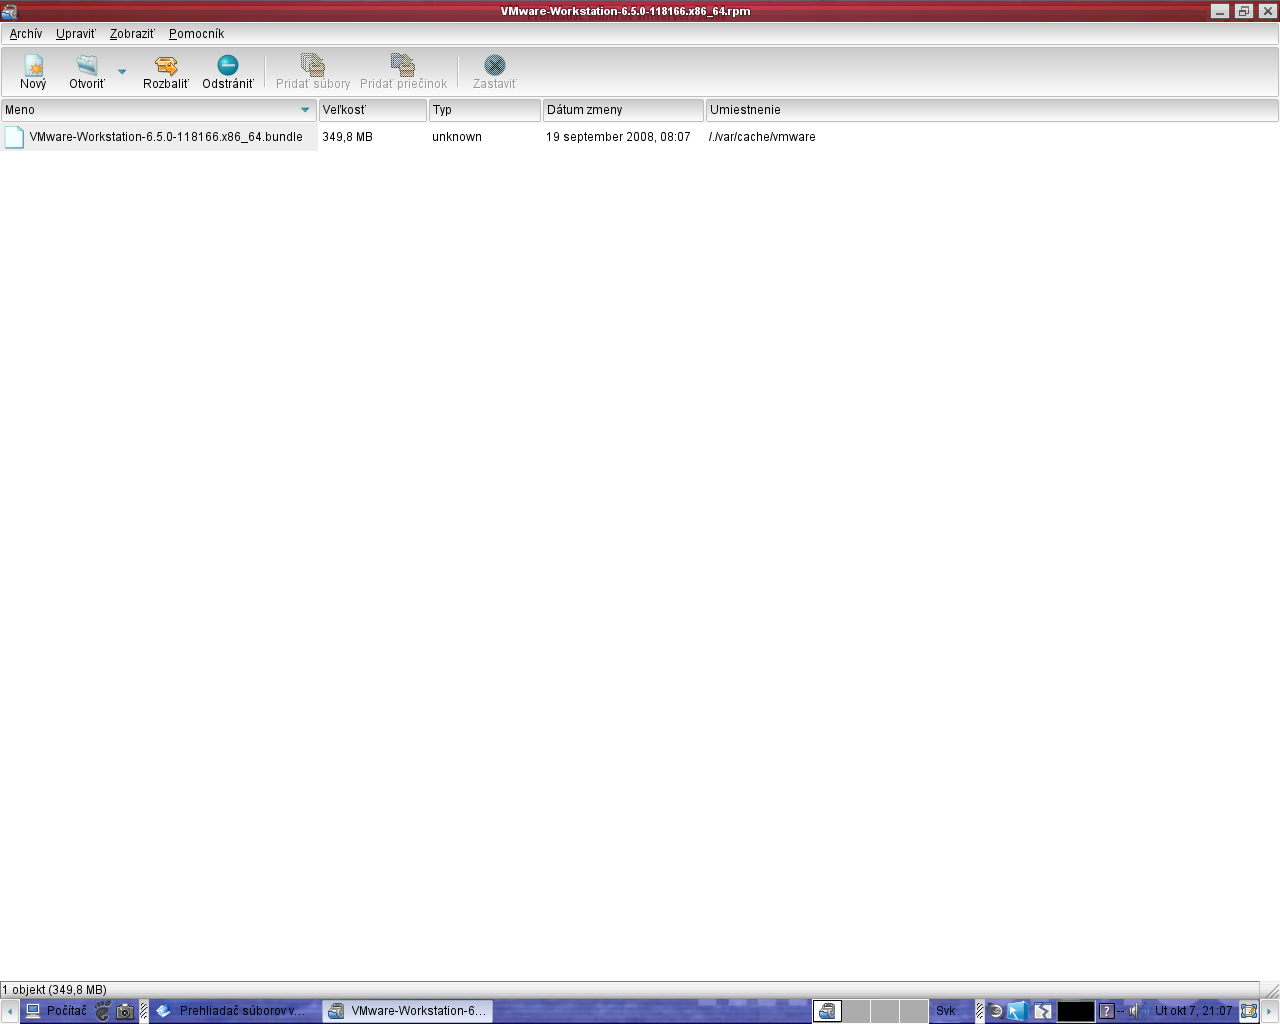
Task: Select the VMware-Workstation bundle file row
Action: tap(640, 137)
